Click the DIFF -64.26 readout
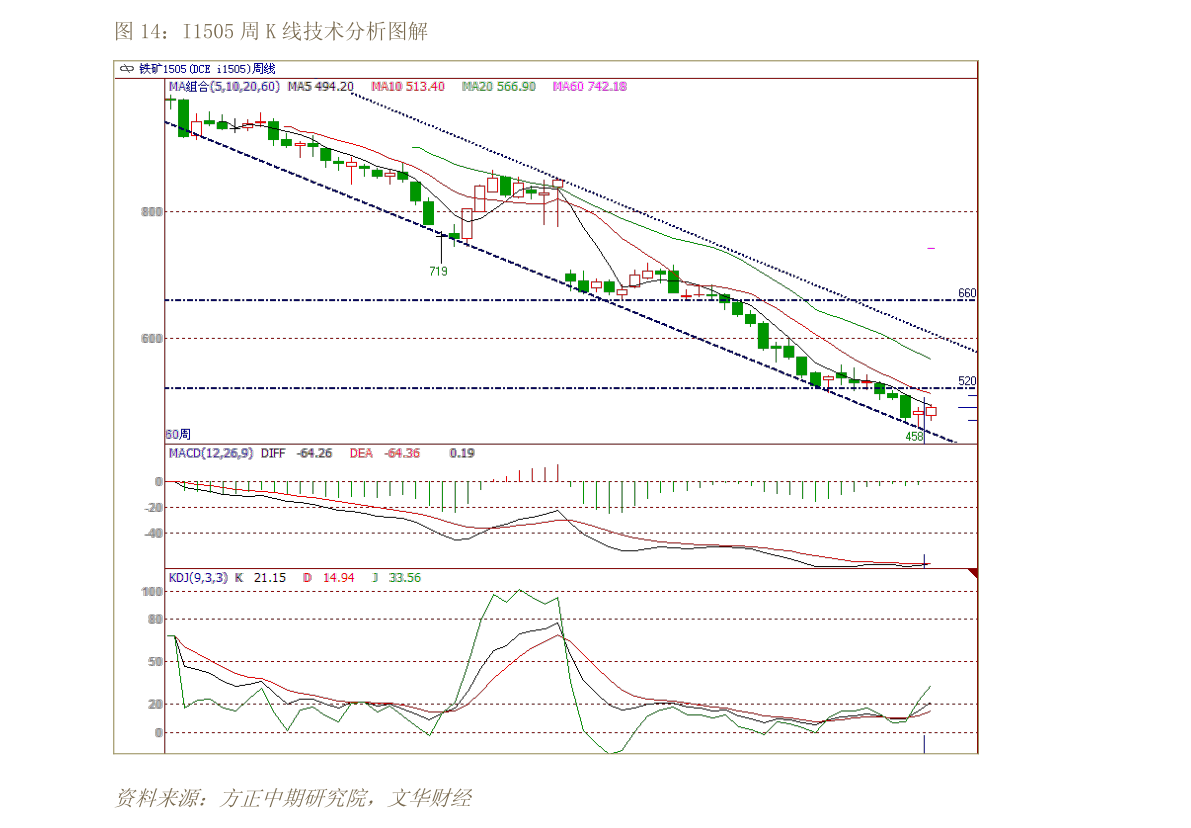1191x828 pixels. pos(296,453)
